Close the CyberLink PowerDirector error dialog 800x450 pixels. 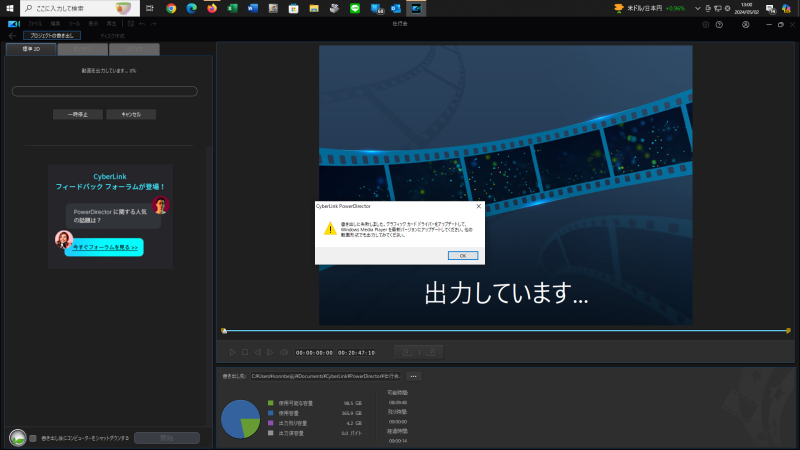pos(478,206)
